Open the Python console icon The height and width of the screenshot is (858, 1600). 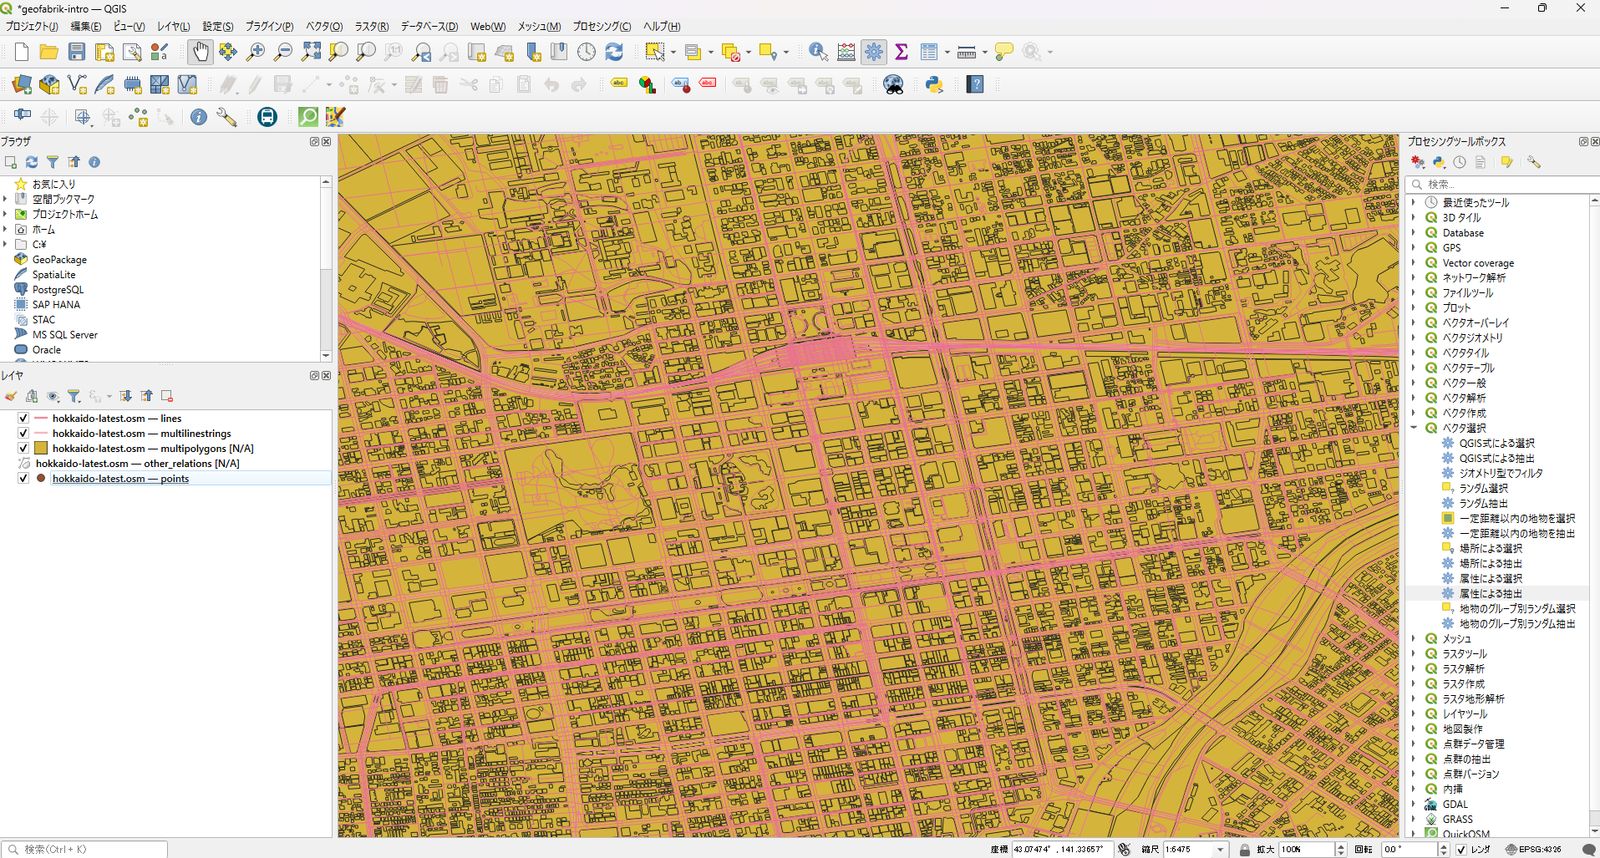click(x=934, y=85)
